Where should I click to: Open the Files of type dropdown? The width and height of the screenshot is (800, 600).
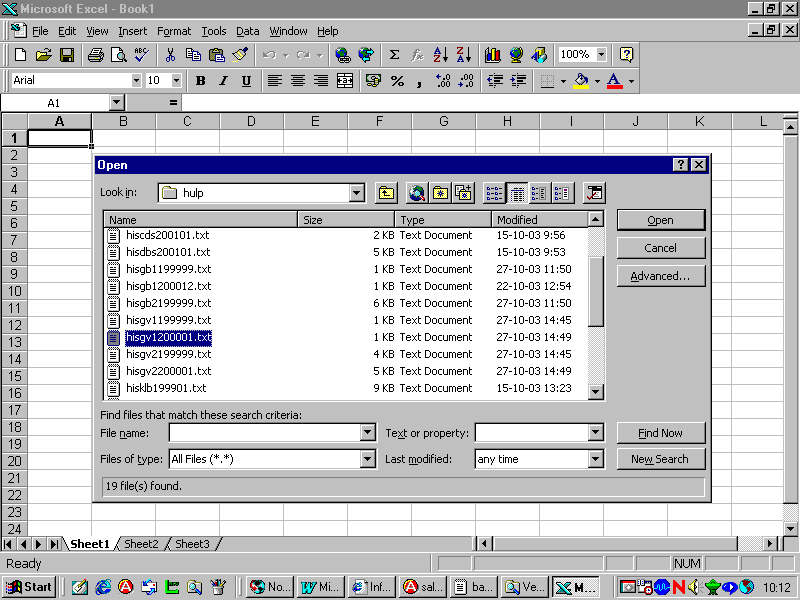click(367, 459)
